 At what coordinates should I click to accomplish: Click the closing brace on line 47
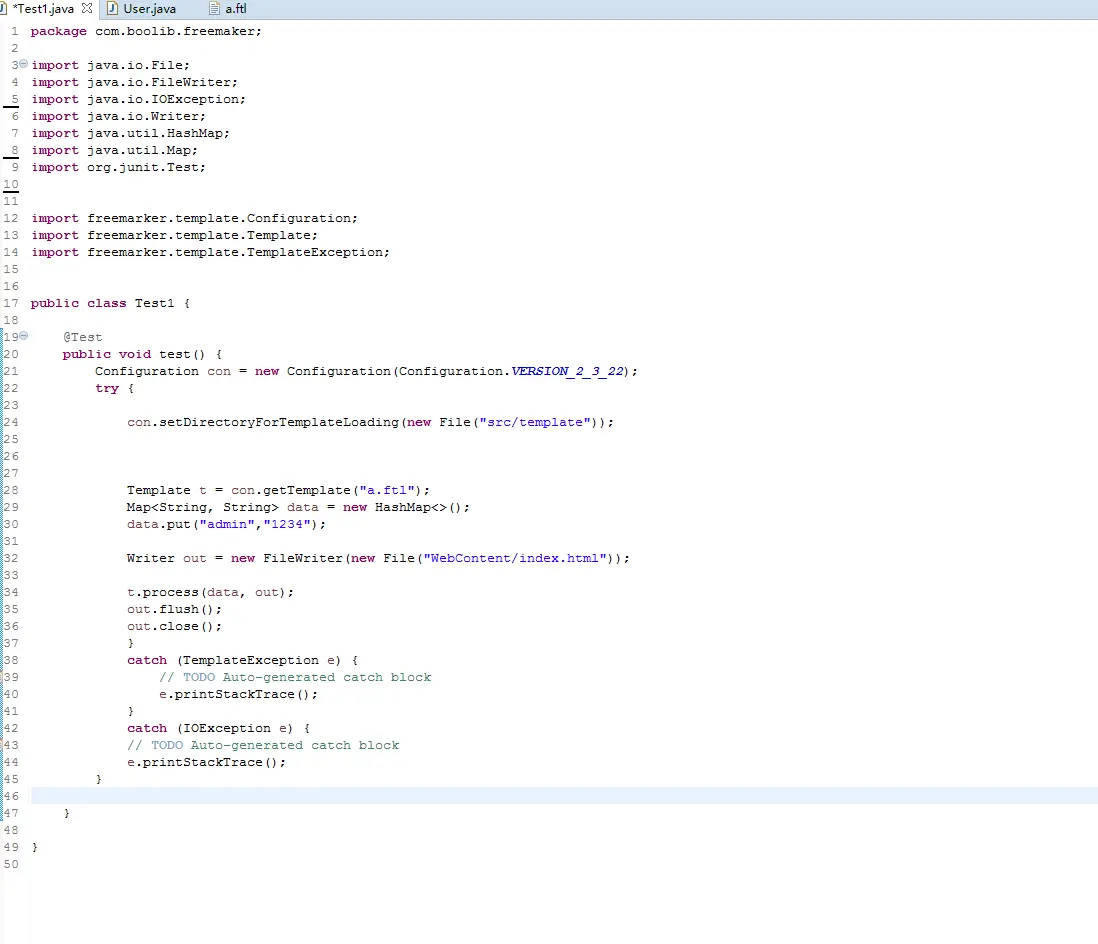(x=67, y=814)
